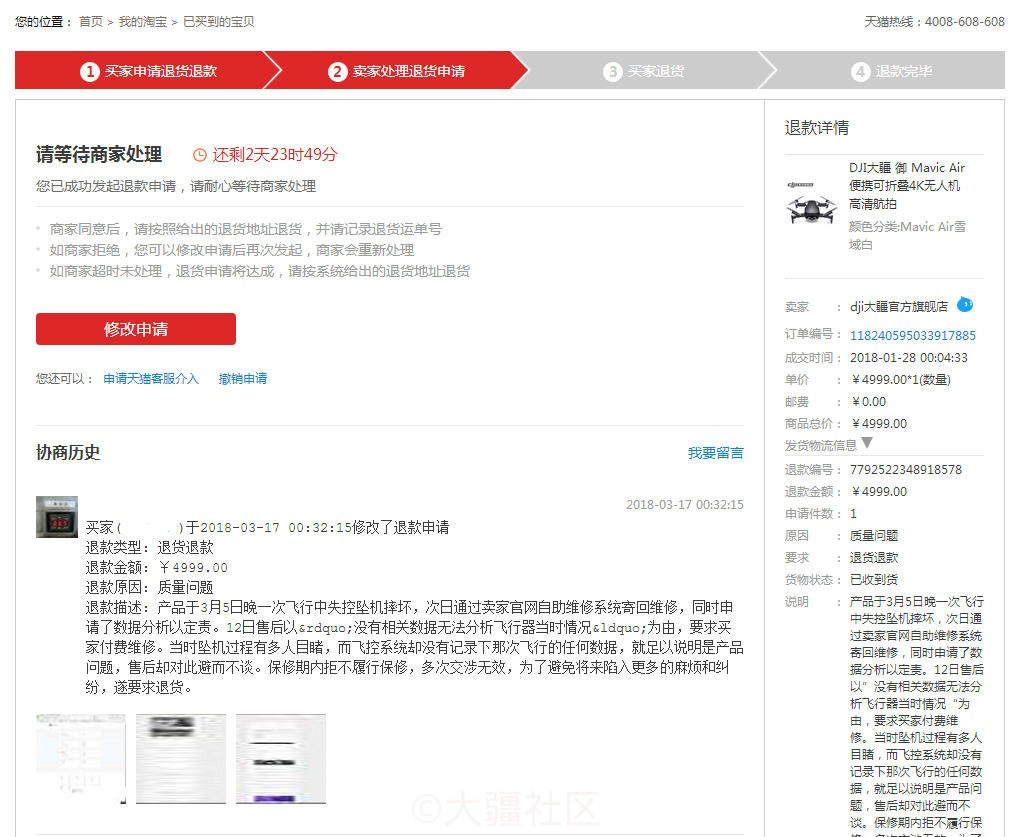
Task: Click the 退款详情 panel heading
Action: [816, 128]
